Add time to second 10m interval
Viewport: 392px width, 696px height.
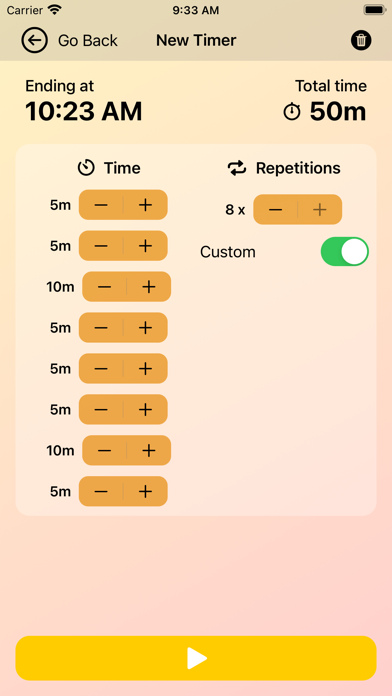tap(149, 451)
